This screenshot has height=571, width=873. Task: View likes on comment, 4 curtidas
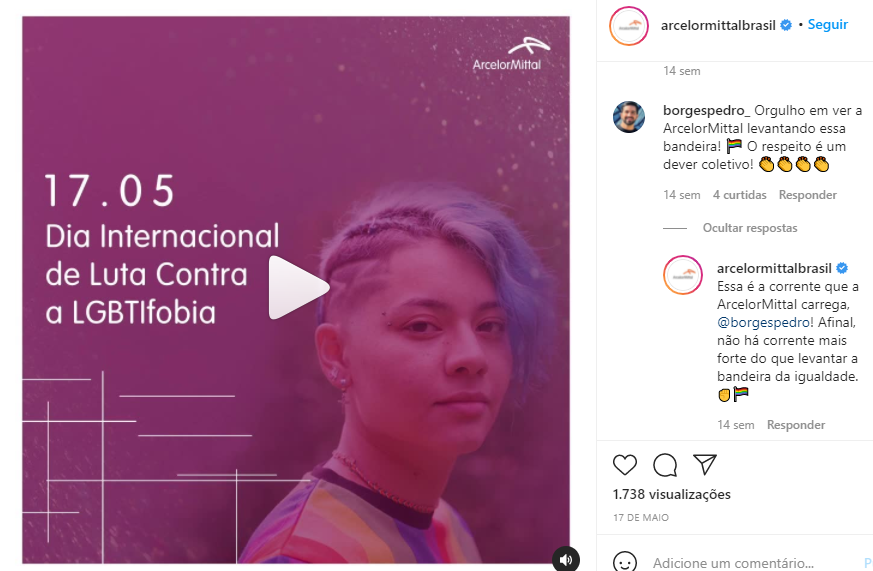(739, 195)
